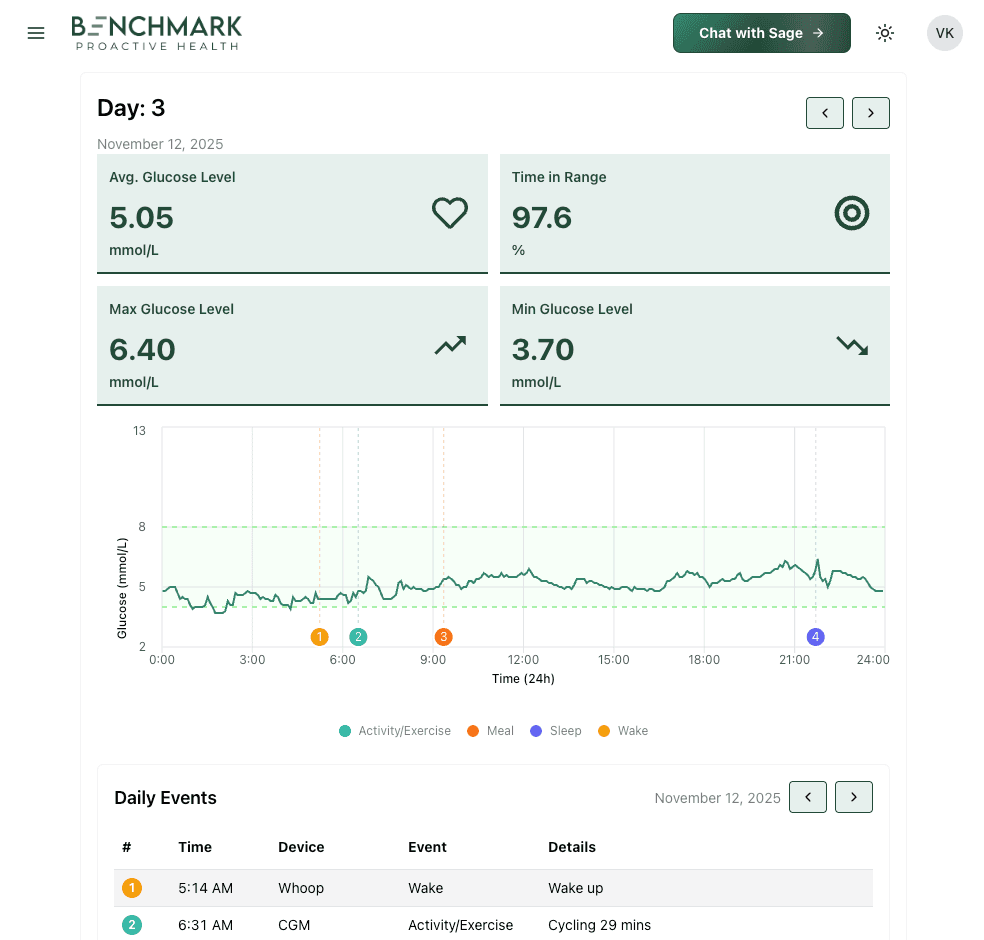Toggle Meal legend item
The width and height of the screenshot is (984, 940).
point(490,731)
